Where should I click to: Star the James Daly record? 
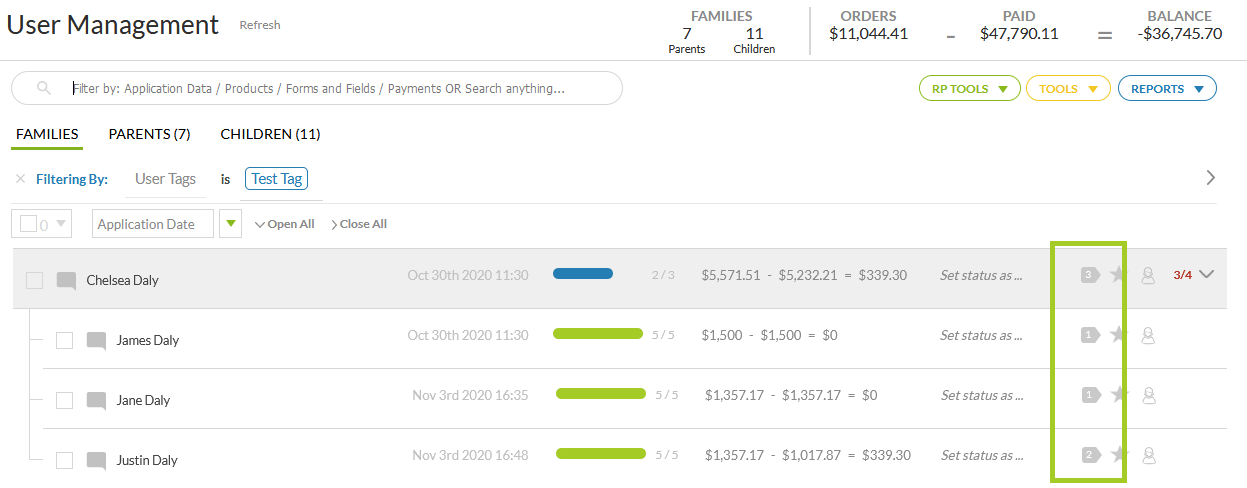(1119, 335)
